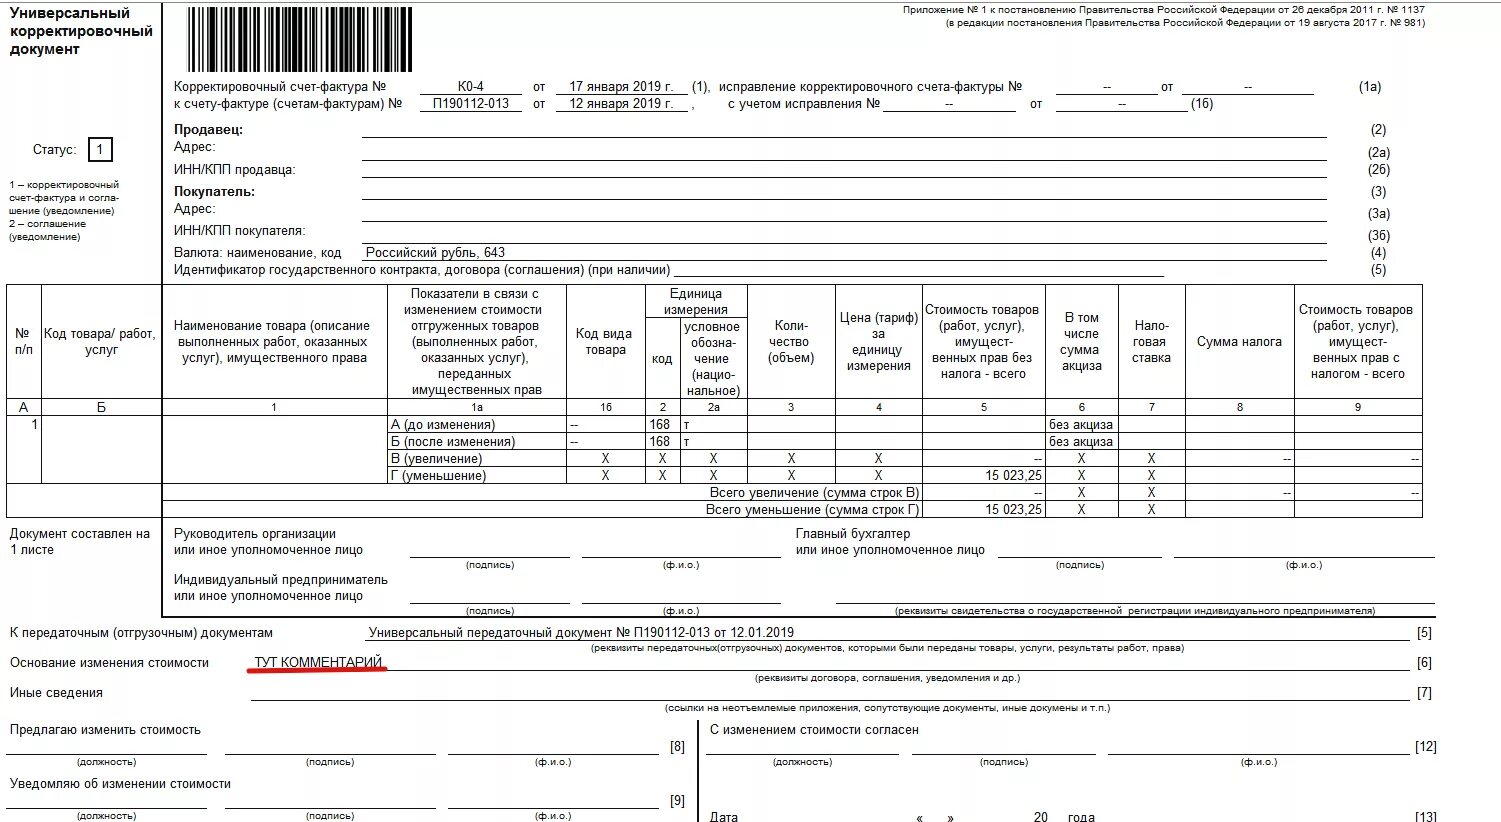Screen dimensions: 1501x822
Task: Click the "Универсальный корректировочный документ" title
Action: coord(81,31)
